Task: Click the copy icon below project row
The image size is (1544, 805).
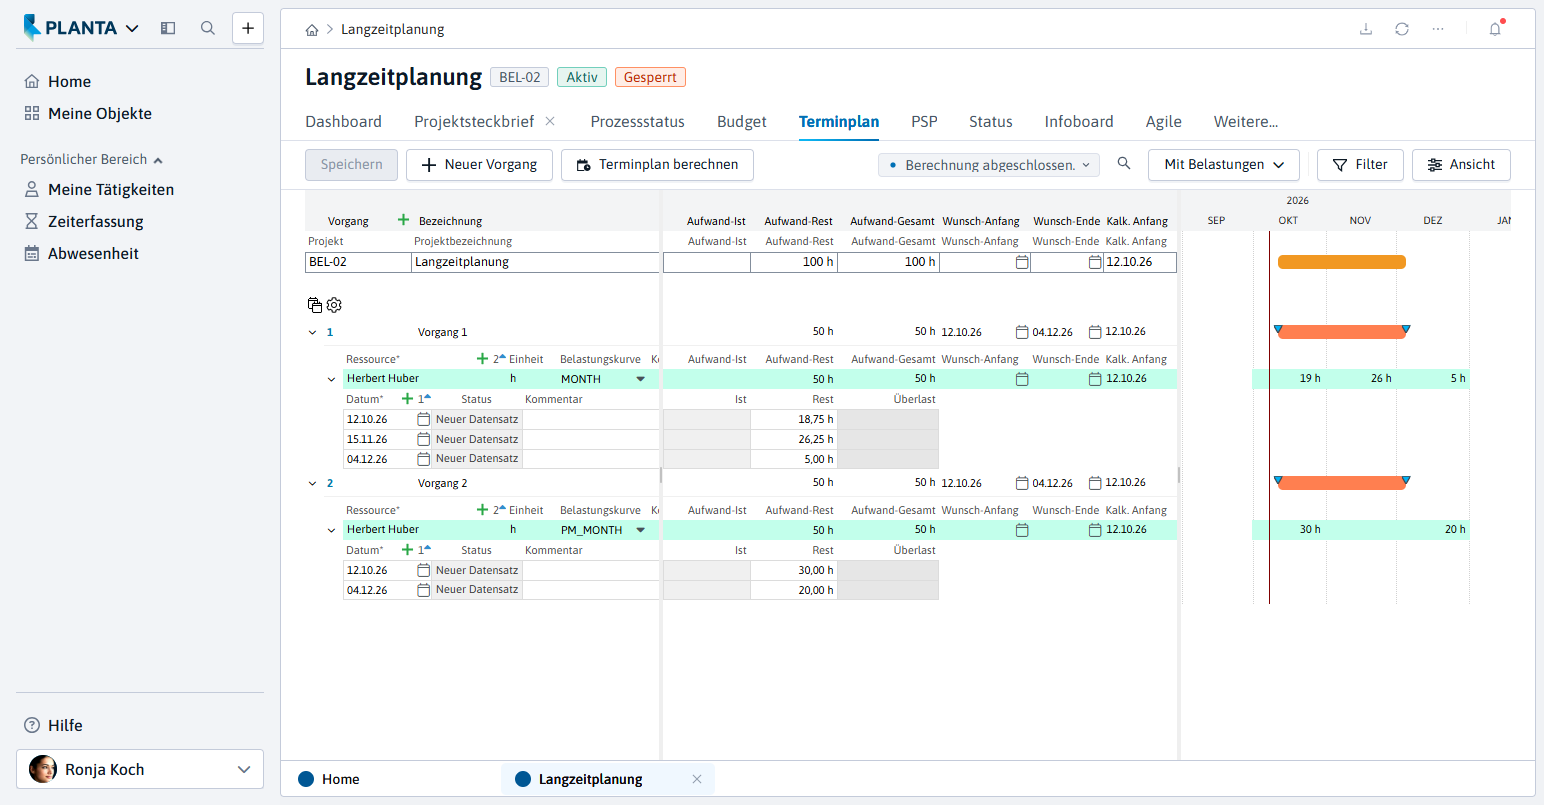Action: [315, 305]
